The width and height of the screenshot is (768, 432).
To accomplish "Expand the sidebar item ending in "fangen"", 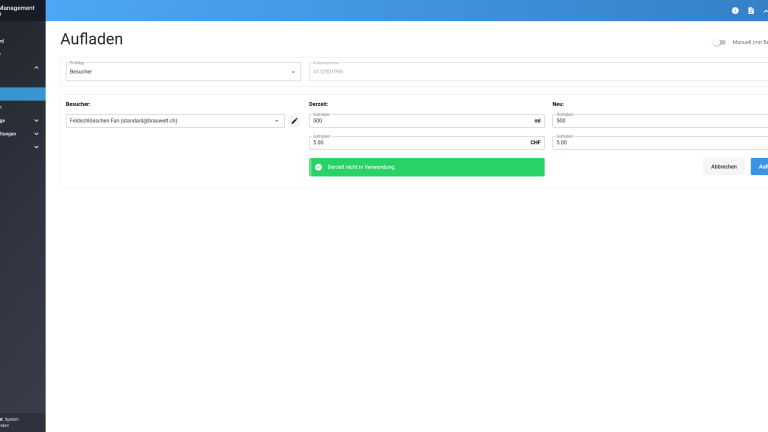I will tap(36, 133).
